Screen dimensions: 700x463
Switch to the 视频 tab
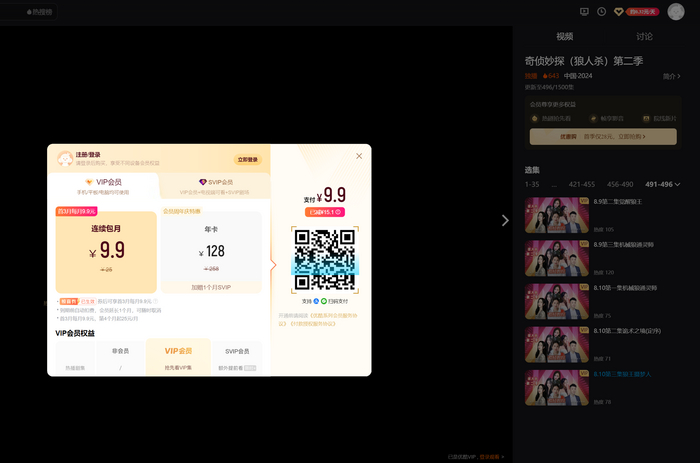(x=564, y=37)
